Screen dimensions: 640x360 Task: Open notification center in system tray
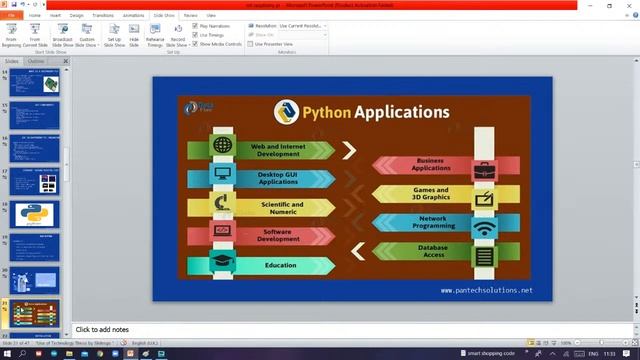coord(627,353)
